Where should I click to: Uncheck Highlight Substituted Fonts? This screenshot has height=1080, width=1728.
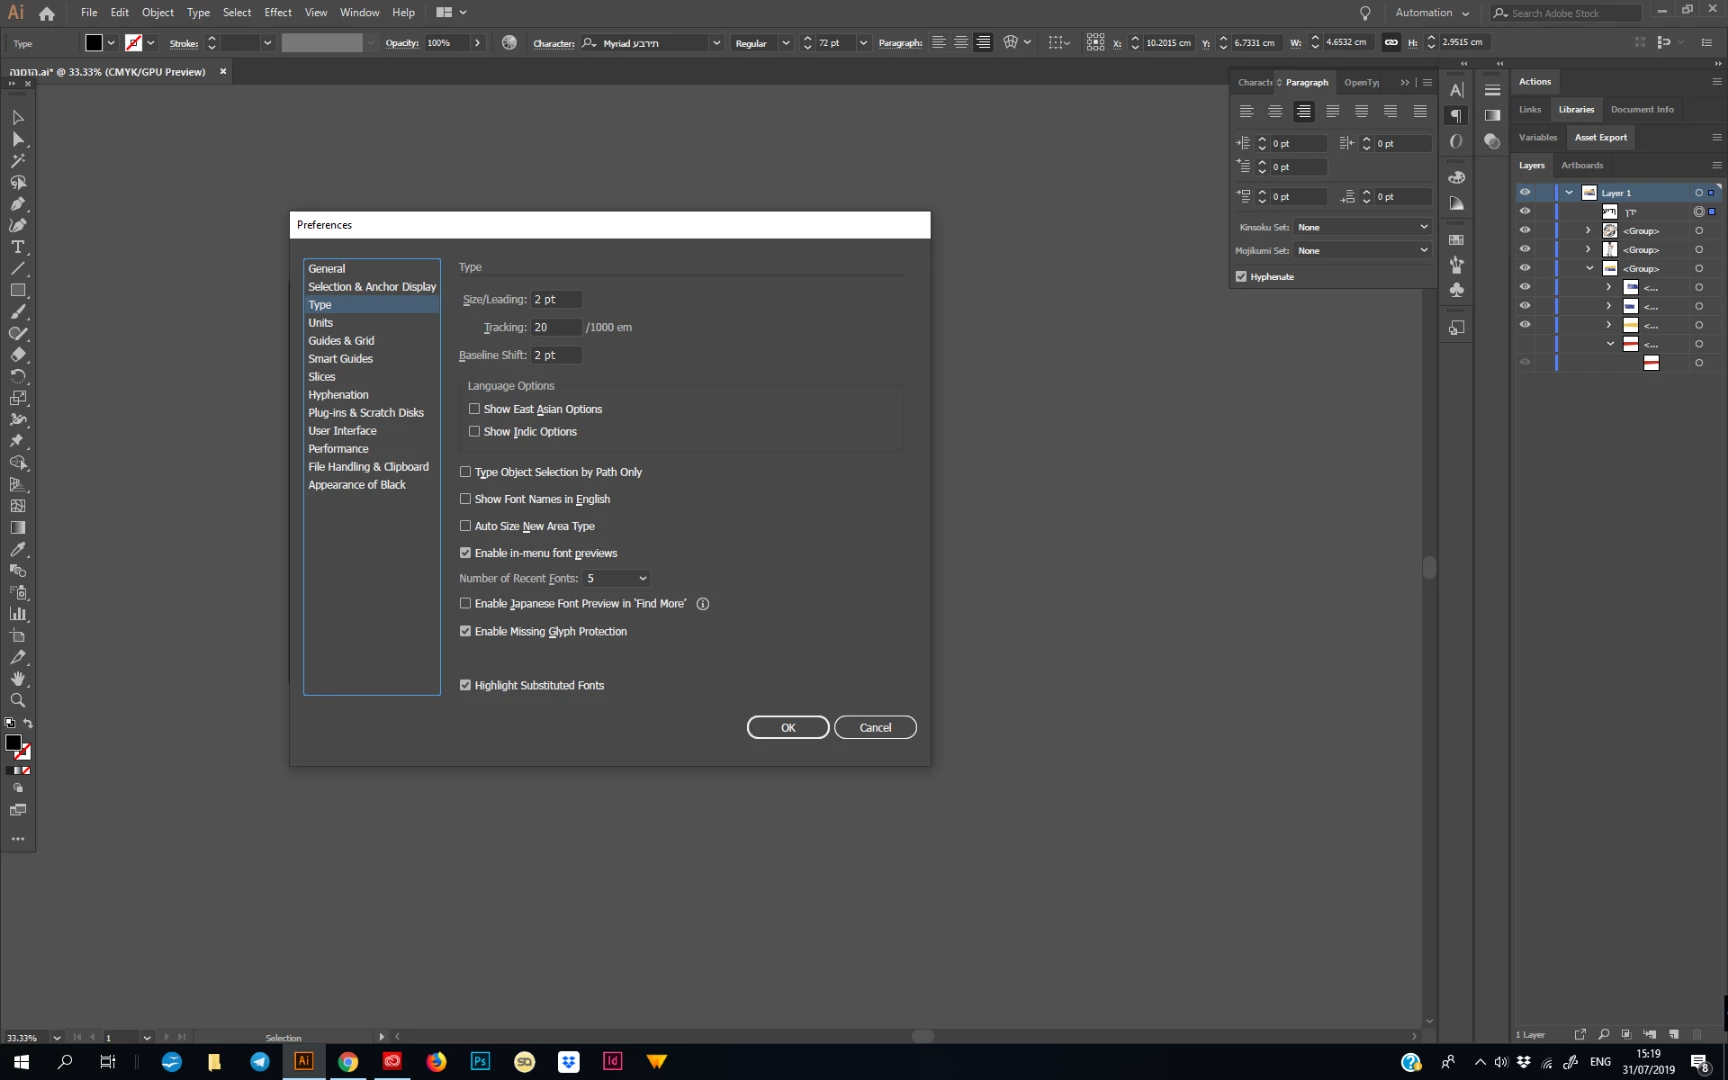click(465, 685)
